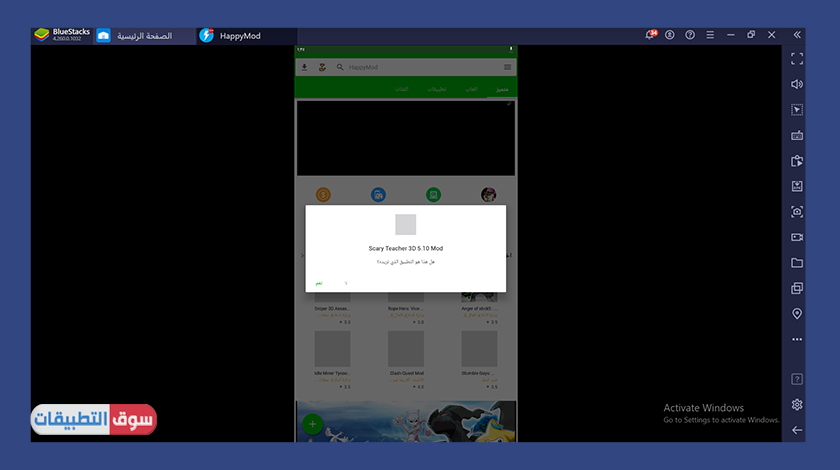This screenshot has height=470, width=840.
Task: Open BlueStacks settings gear
Action: (797, 405)
